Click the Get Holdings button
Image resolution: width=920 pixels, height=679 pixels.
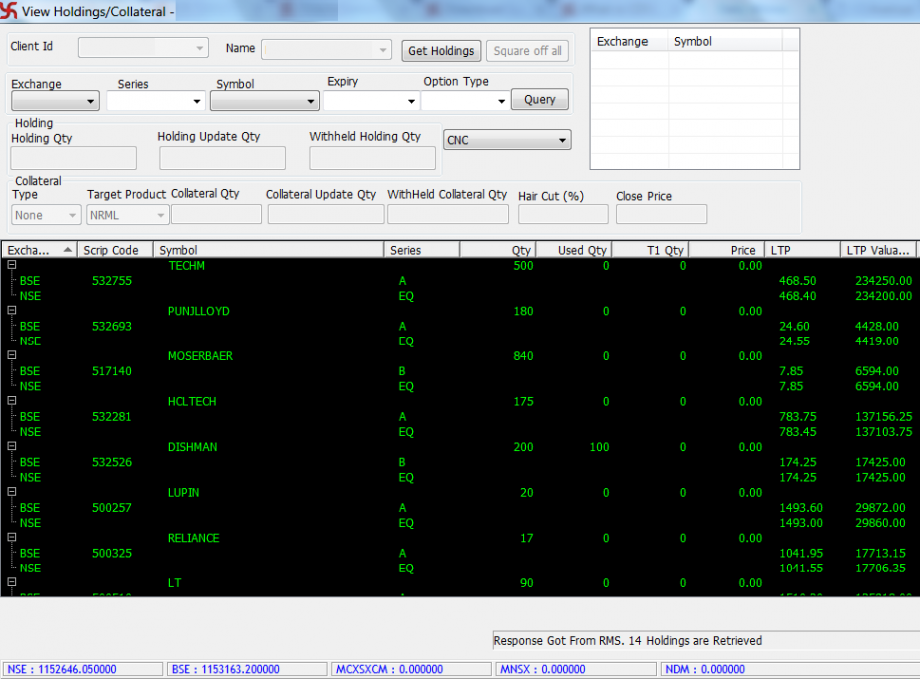coord(441,51)
